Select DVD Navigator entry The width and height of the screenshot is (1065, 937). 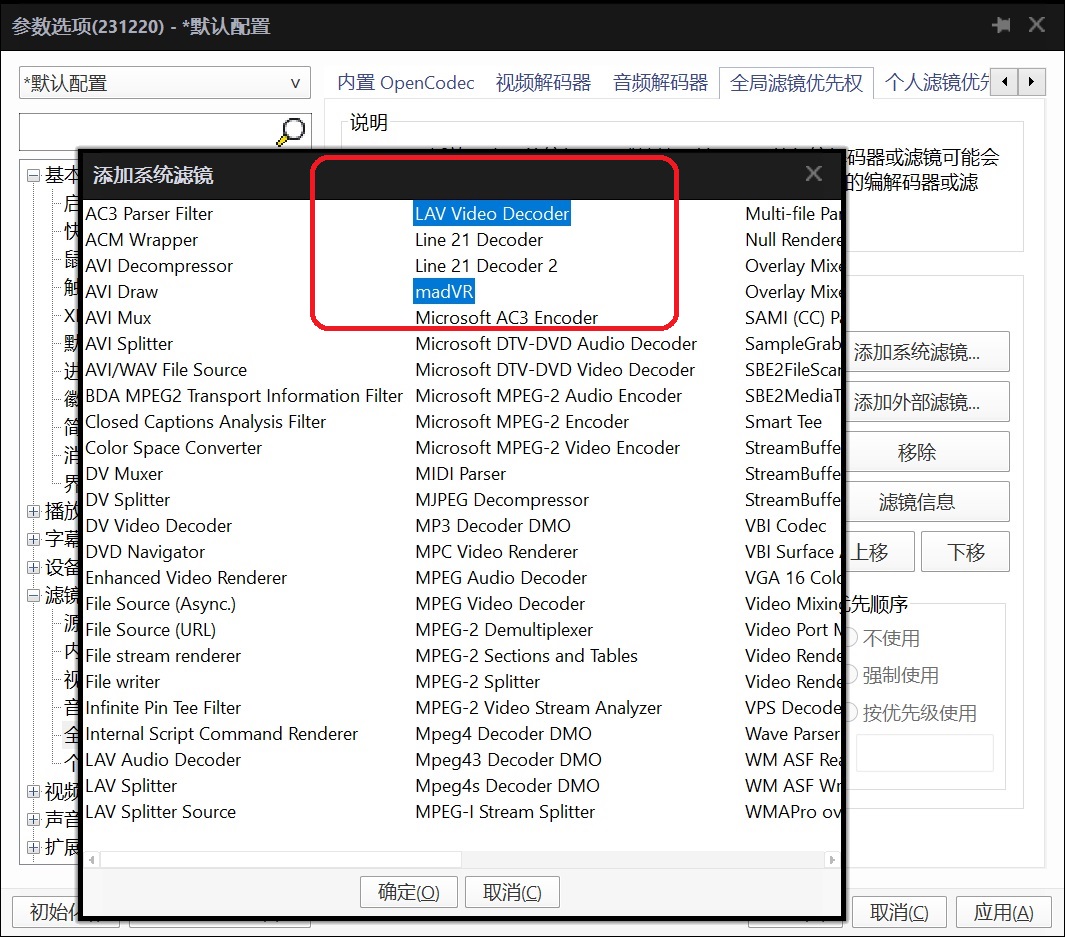[145, 552]
